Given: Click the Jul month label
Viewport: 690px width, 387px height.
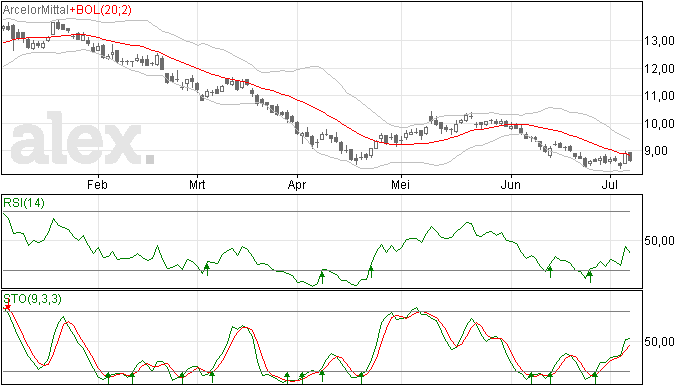Looking at the screenshot, I should [x=610, y=184].
